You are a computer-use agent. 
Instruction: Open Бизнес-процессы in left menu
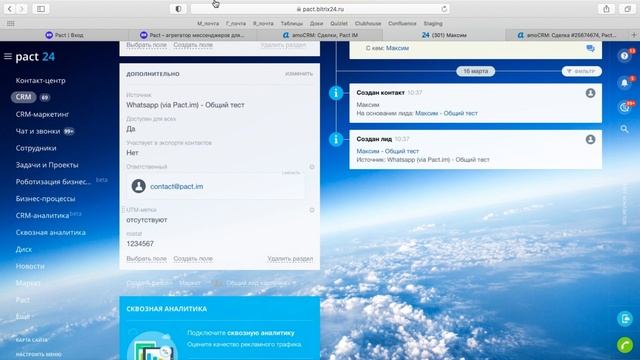point(45,199)
